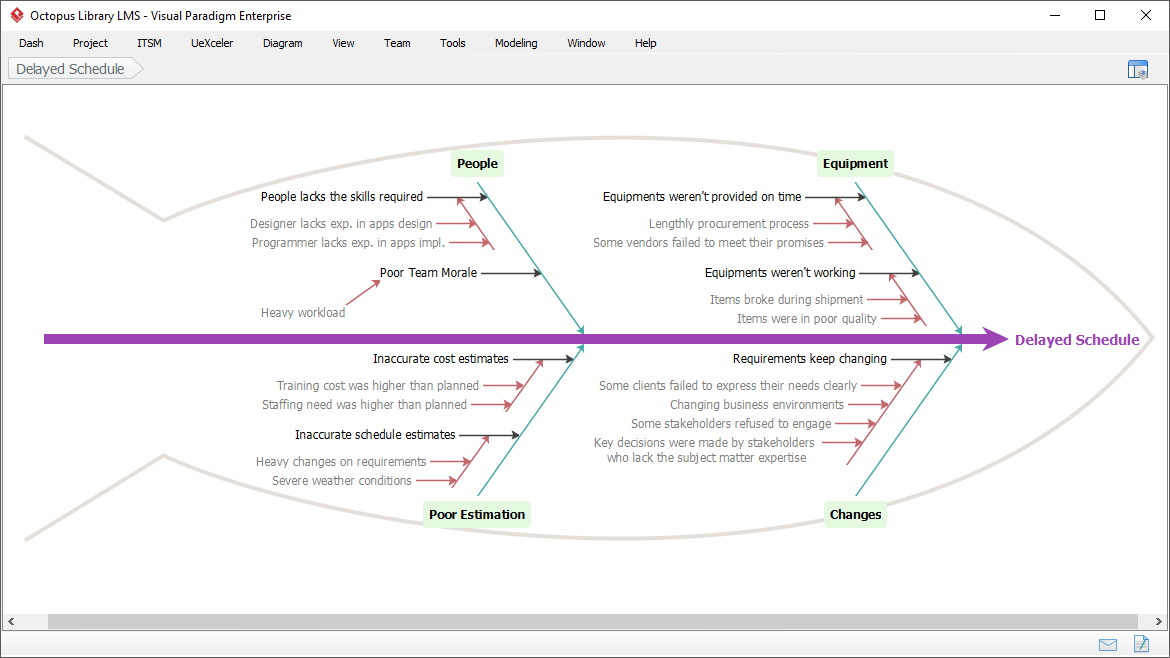Select the Heavy workload cause node

point(302,312)
